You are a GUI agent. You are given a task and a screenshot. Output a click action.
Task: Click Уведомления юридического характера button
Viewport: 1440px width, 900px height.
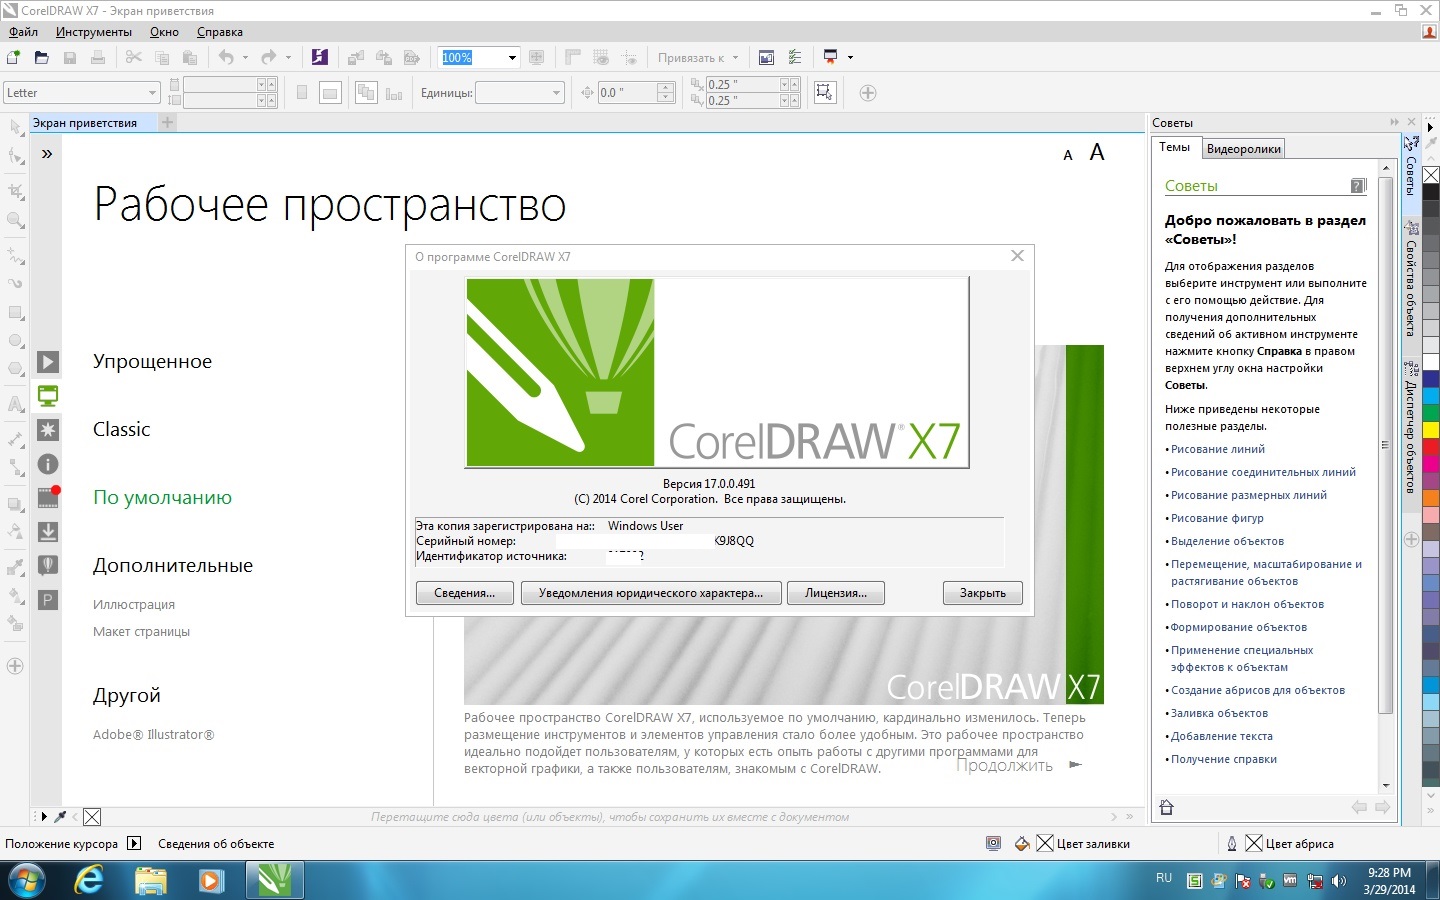[x=651, y=593]
